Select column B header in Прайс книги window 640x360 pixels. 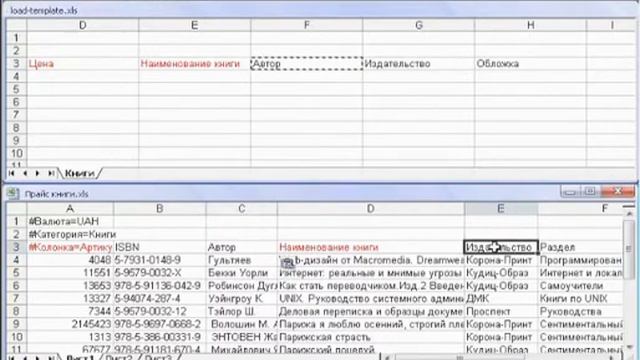coord(160,209)
